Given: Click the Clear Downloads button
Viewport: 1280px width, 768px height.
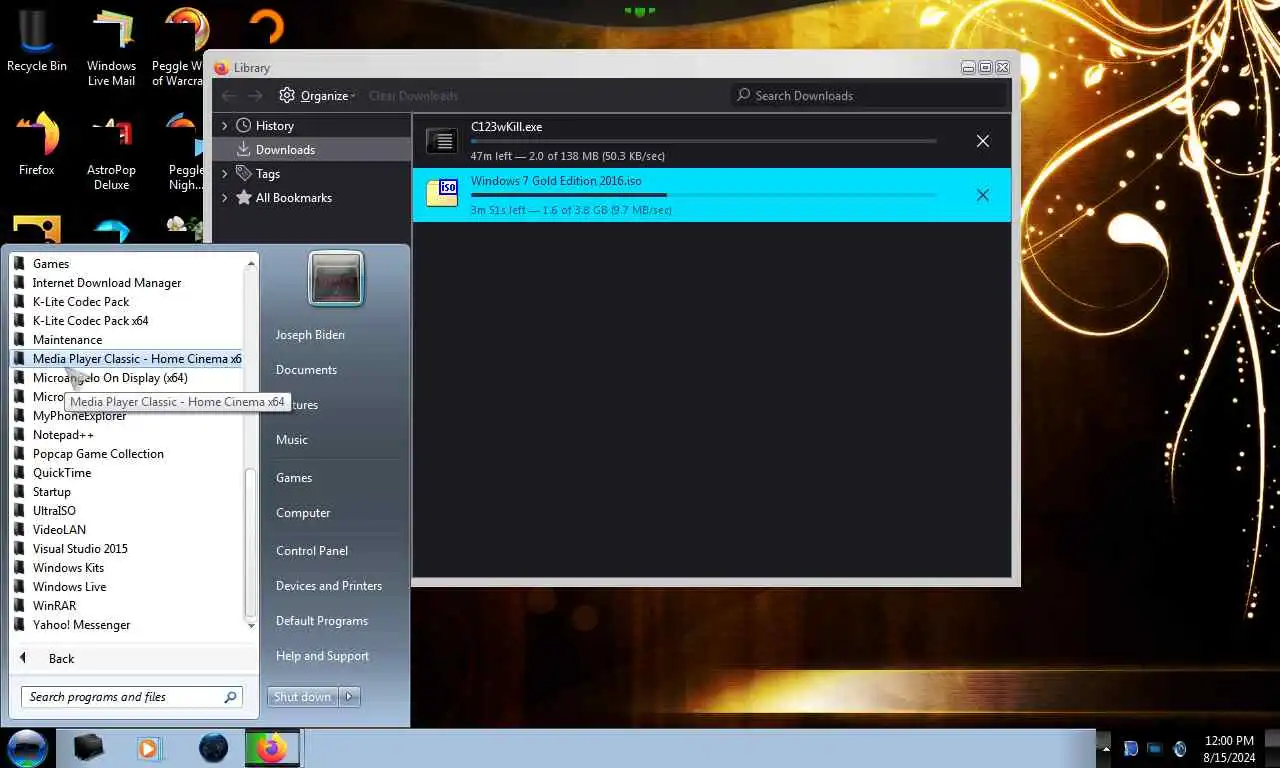Looking at the screenshot, I should (413, 96).
